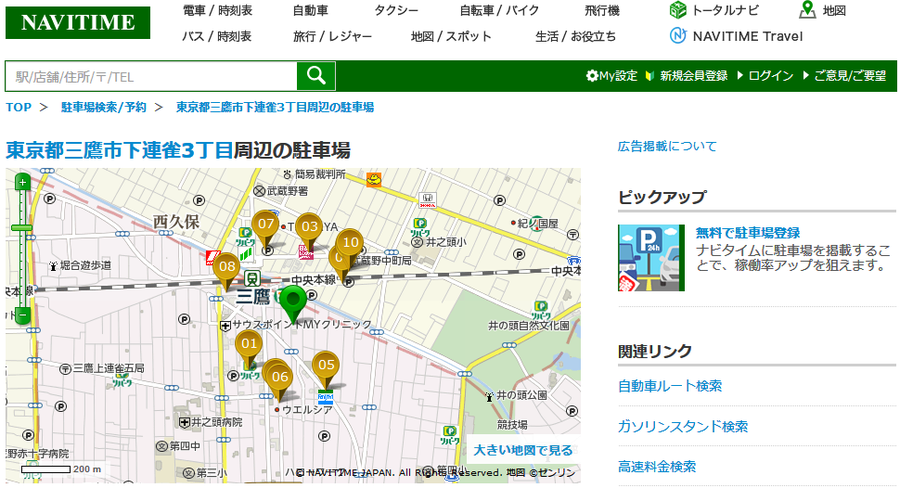Open タクシー menu

396,10
